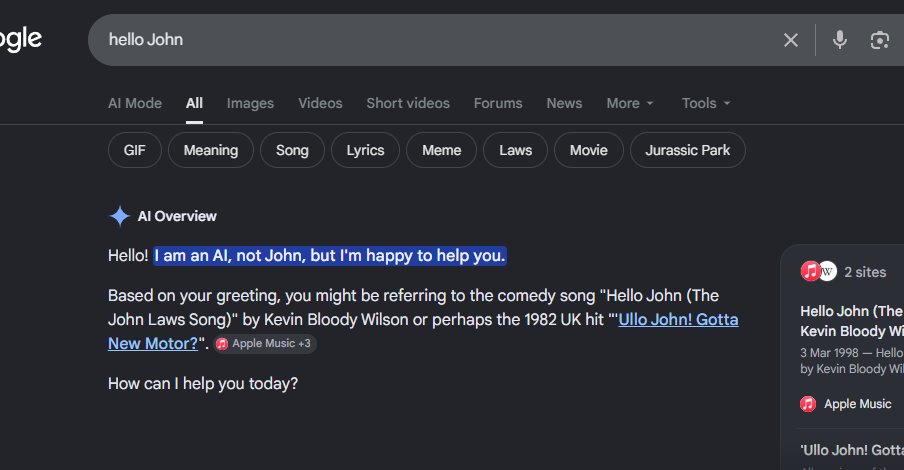This screenshot has width=904, height=470.
Task: Start voice search with the microphone icon
Action: pos(839,40)
